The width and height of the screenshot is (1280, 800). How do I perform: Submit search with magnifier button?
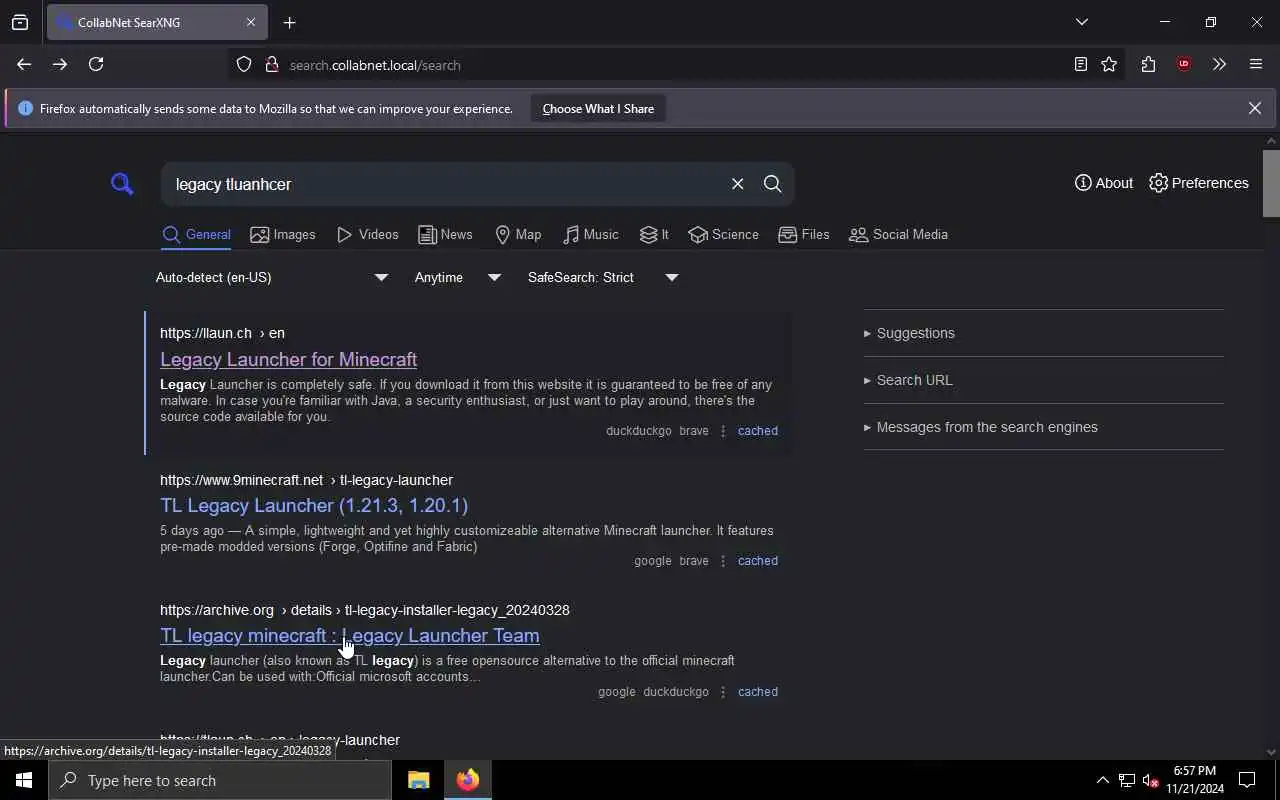(772, 184)
